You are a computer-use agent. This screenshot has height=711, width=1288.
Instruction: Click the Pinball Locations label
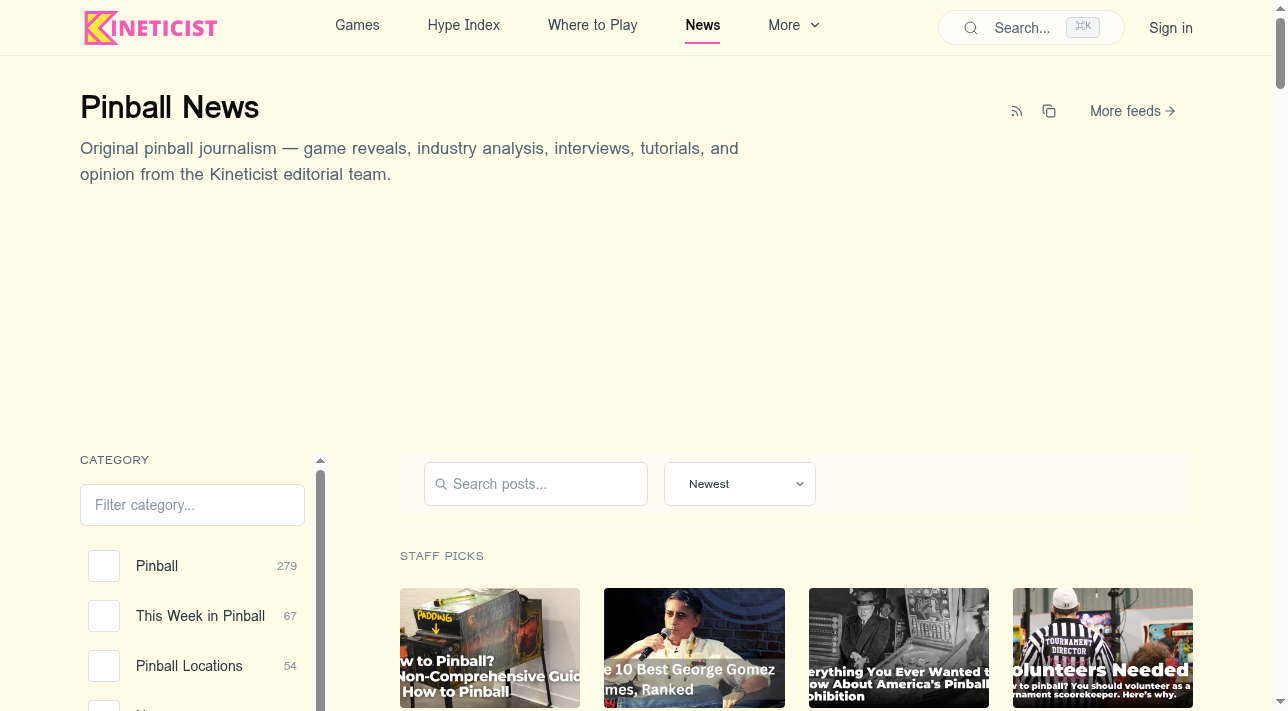189,666
